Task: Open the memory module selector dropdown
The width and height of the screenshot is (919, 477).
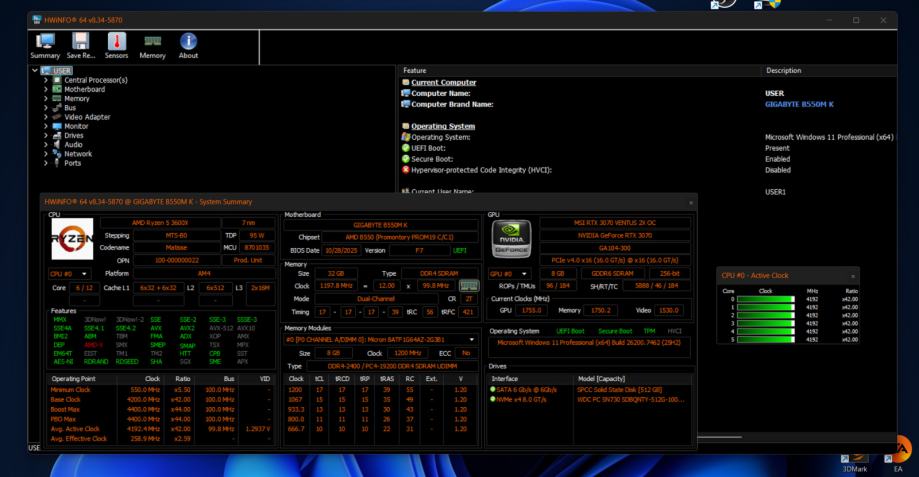Action: [380, 339]
